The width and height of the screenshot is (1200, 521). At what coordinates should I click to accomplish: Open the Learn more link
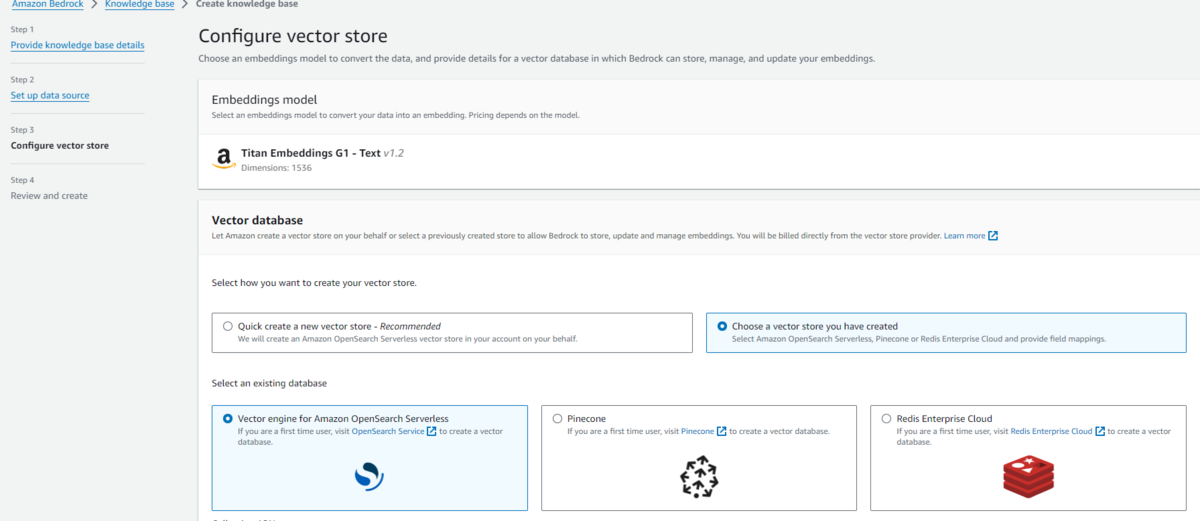click(964, 236)
